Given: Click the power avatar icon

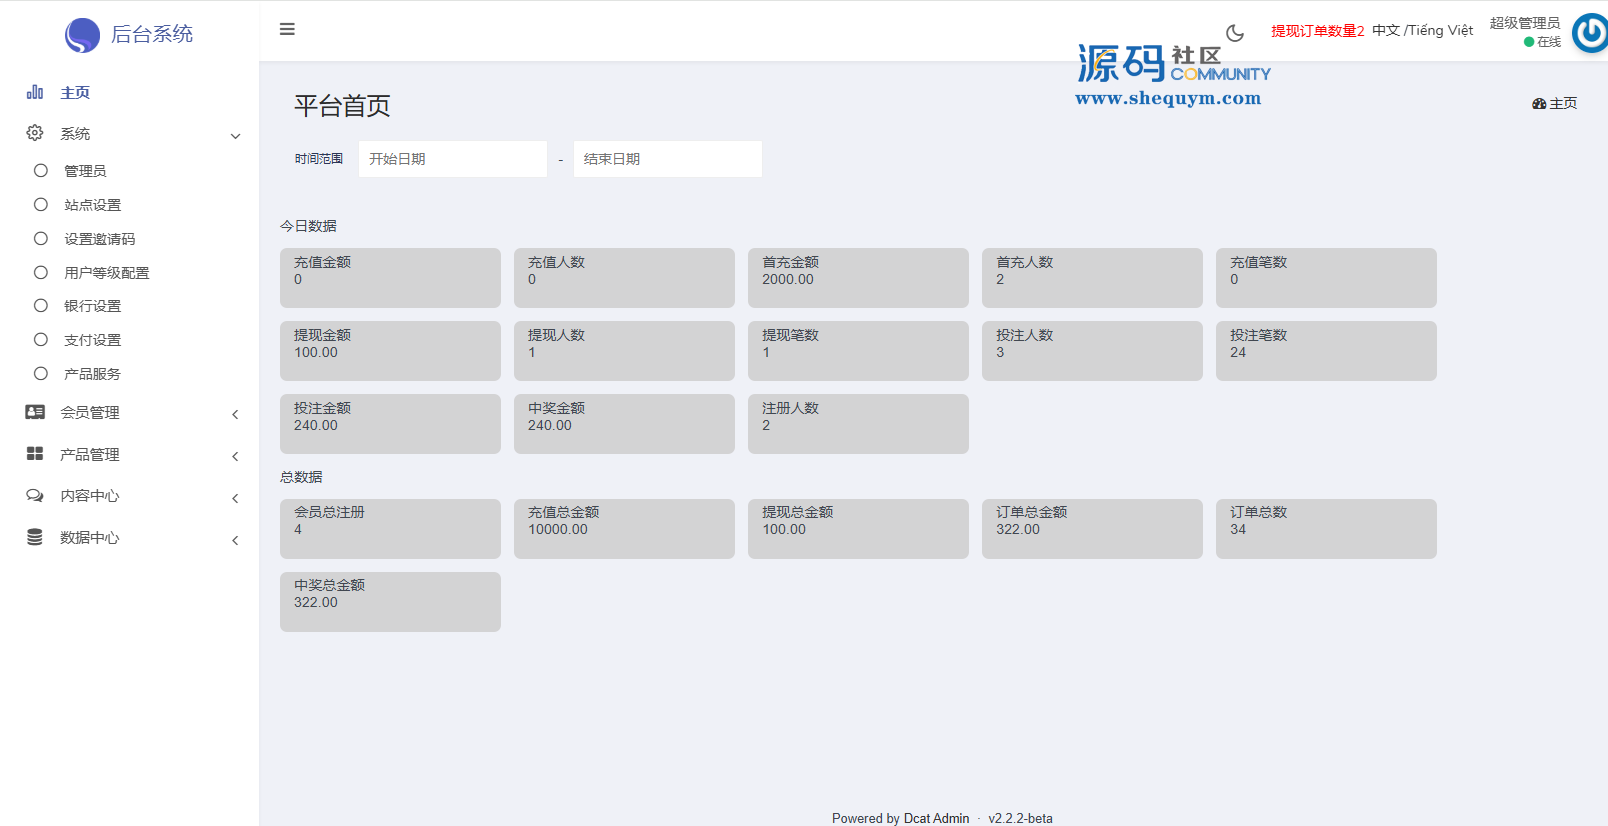Looking at the screenshot, I should [1590, 33].
